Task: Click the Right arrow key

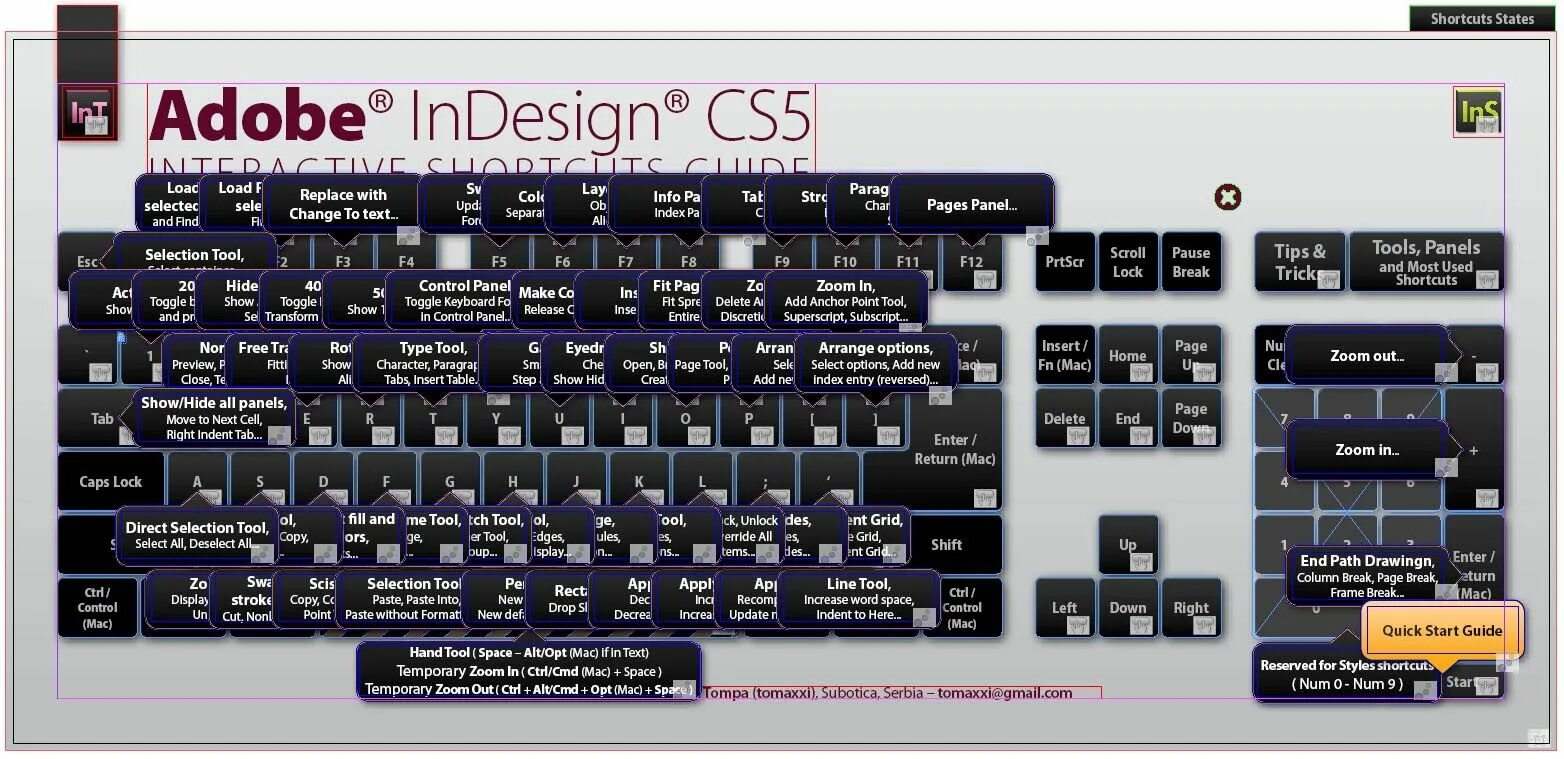Action: 1191,607
